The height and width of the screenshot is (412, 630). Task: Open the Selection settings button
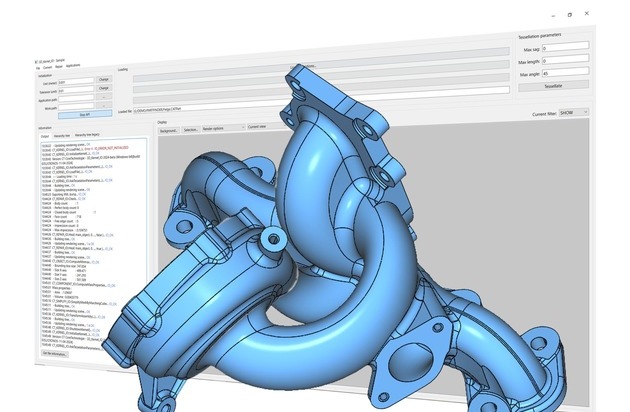click(x=191, y=129)
